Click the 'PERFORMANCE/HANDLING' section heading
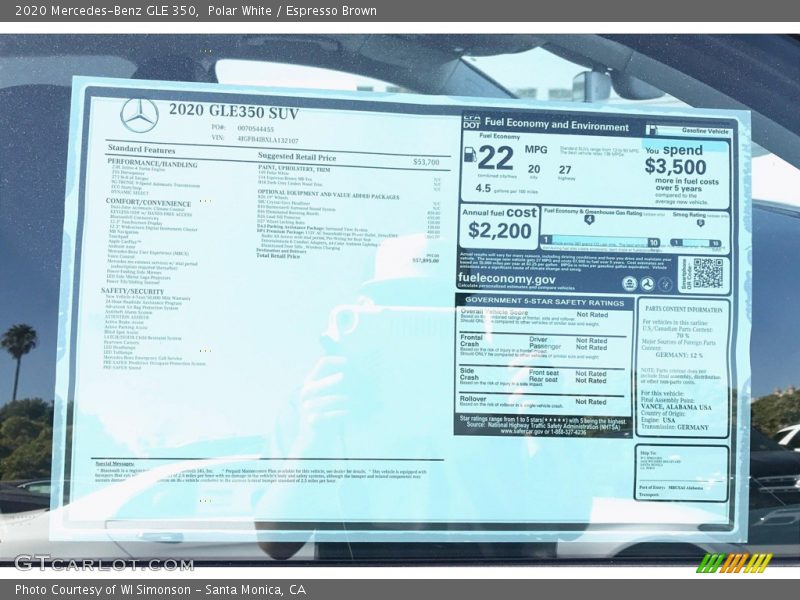The width and height of the screenshot is (800, 600). click(152, 164)
